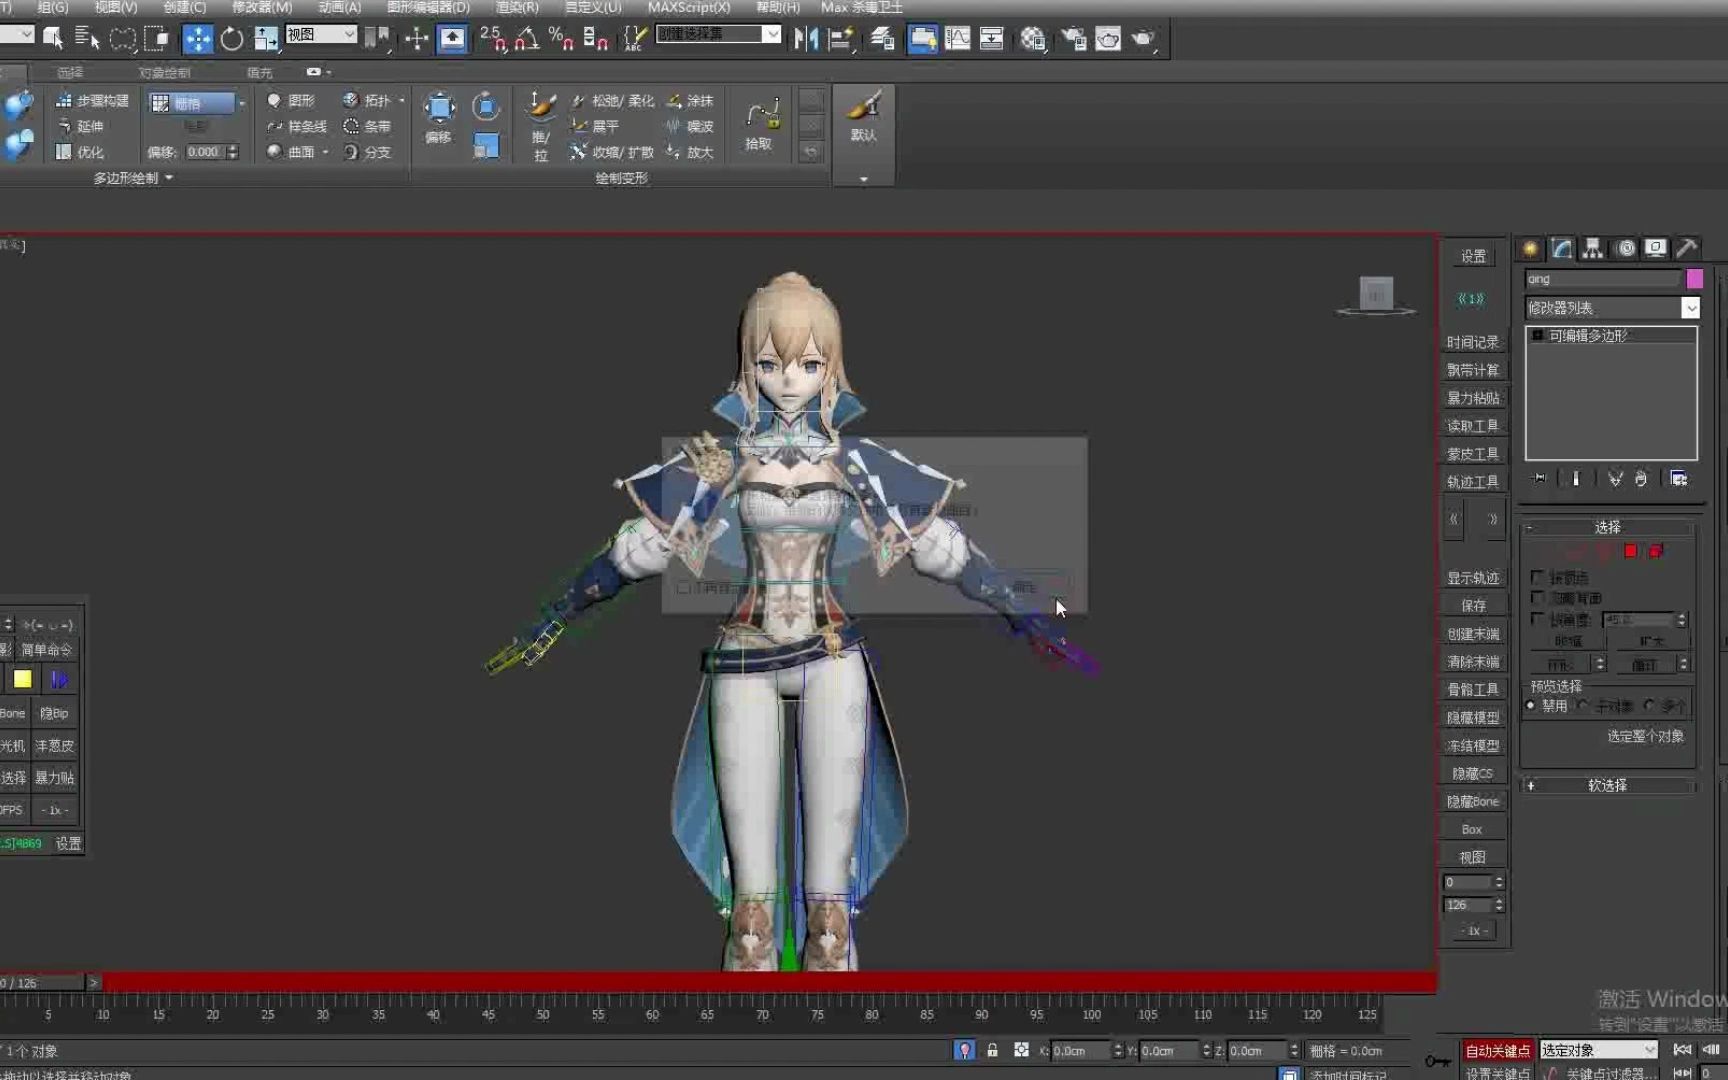
Task: Open the Schematic View icon
Action: (991, 39)
